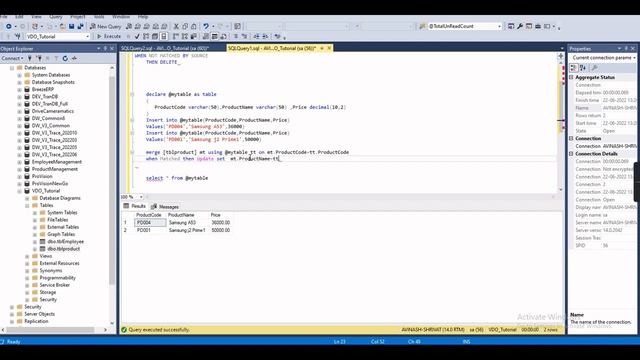The image size is (640, 360).
Task: Collapse the Aggregate Status section
Action: 571,77
